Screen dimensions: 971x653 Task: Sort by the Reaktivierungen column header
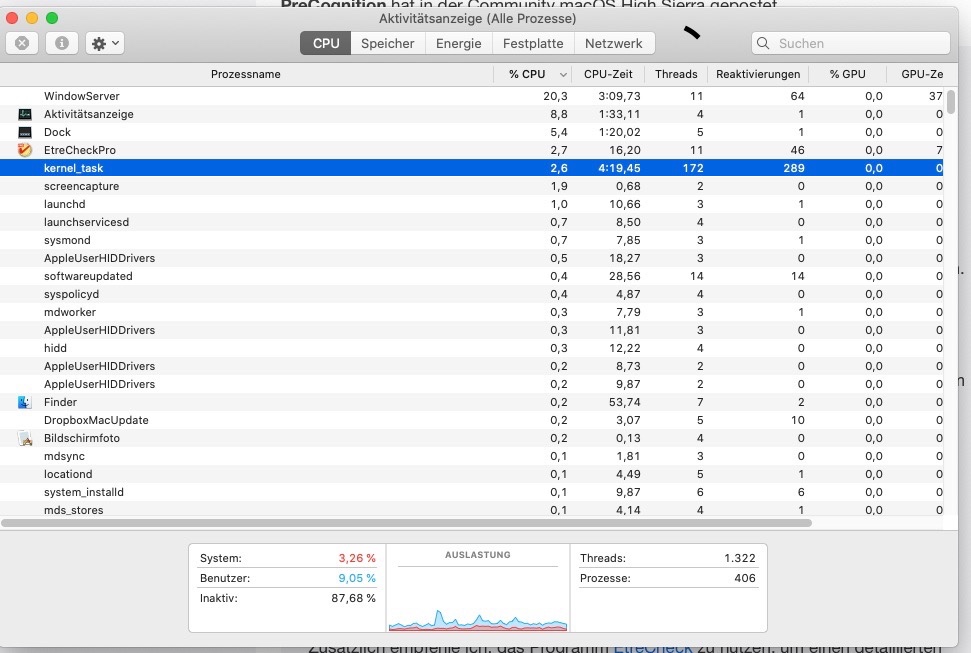click(758, 74)
